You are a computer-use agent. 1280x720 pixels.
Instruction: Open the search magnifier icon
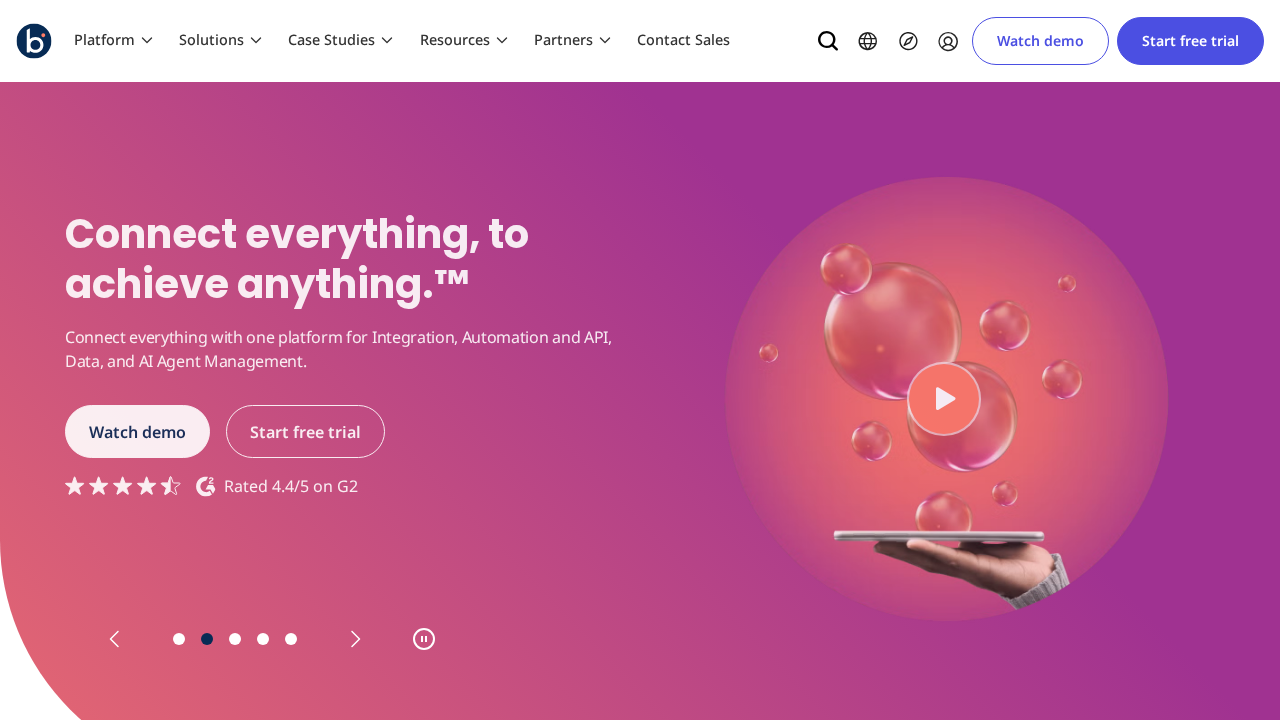828,41
